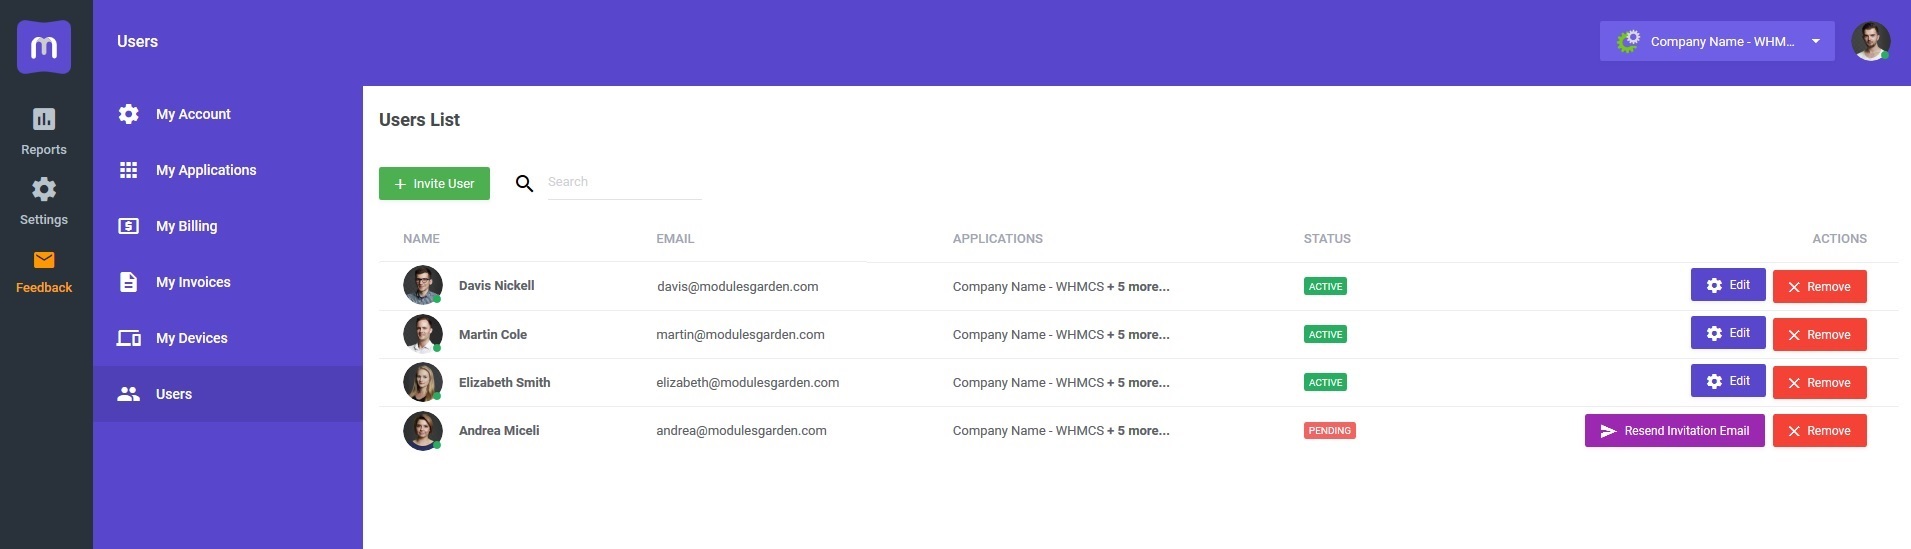Image resolution: width=1911 pixels, height=549 pixels.
Task: Click the ModulesGarden logo icon
Action: click(44, 47)
